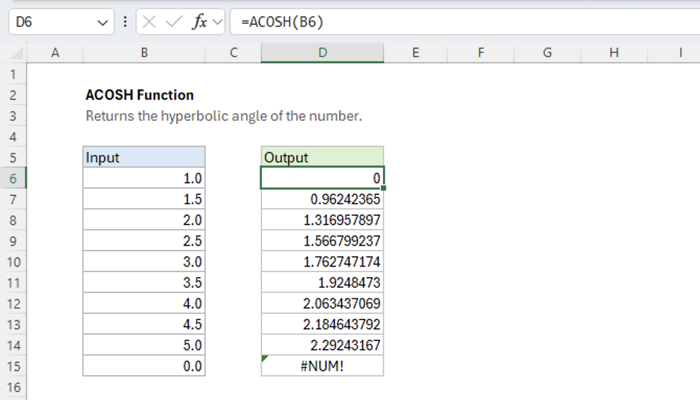
Task: Click the 'Output' header cell
Action: 322,157
